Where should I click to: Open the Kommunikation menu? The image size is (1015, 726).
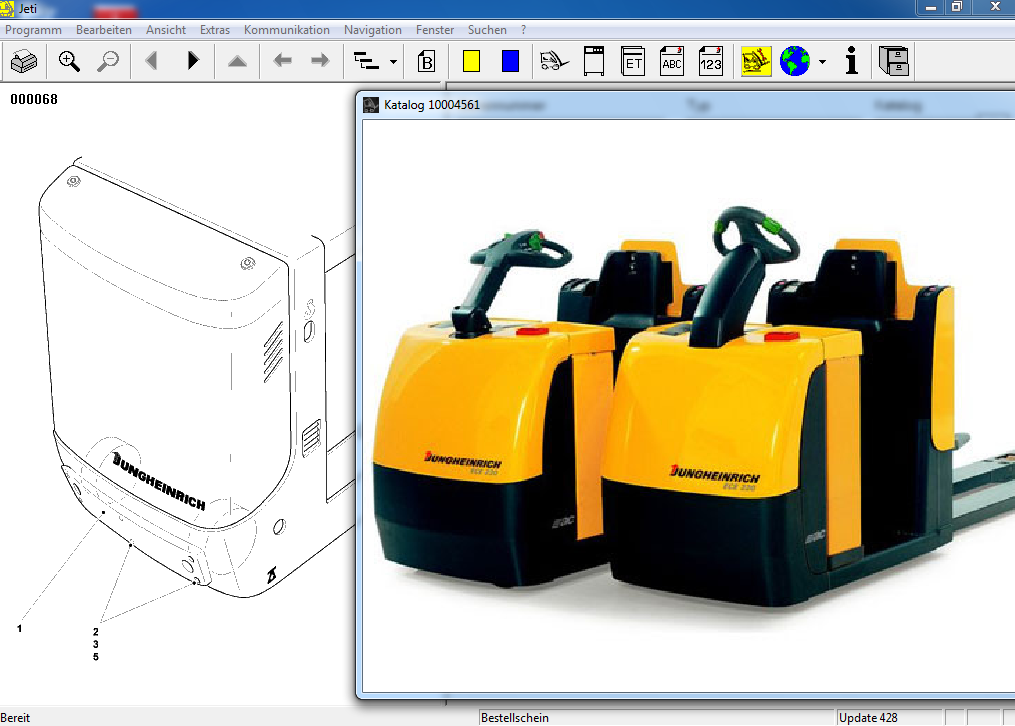[x=286, y=30]
